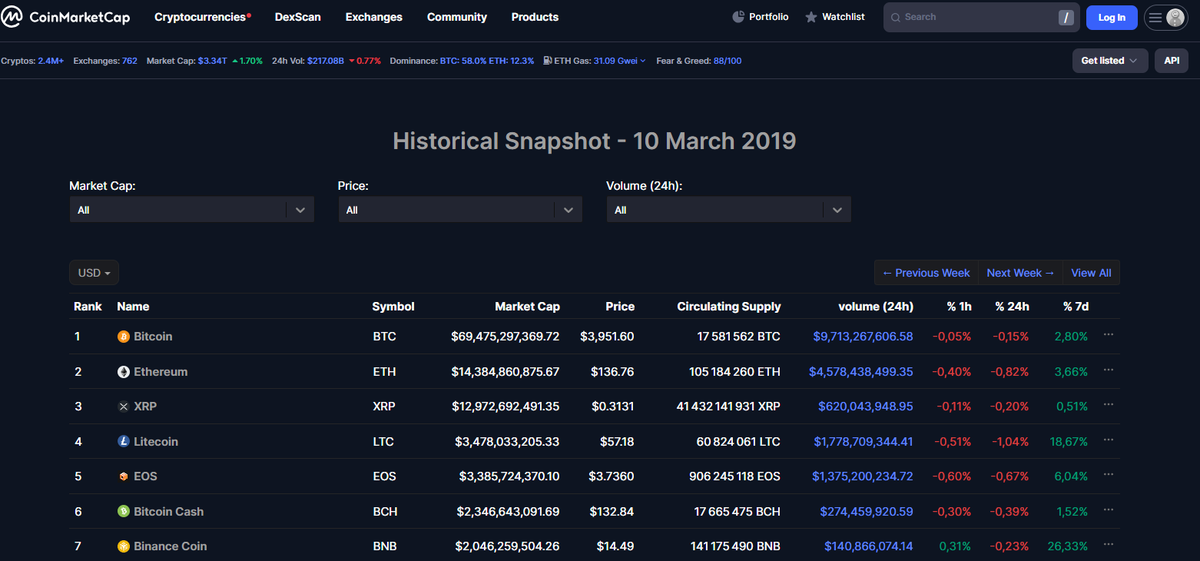Click the Litecoin coin icon
The height and width of the screenshot is (561, 1200).
(124, 442)
